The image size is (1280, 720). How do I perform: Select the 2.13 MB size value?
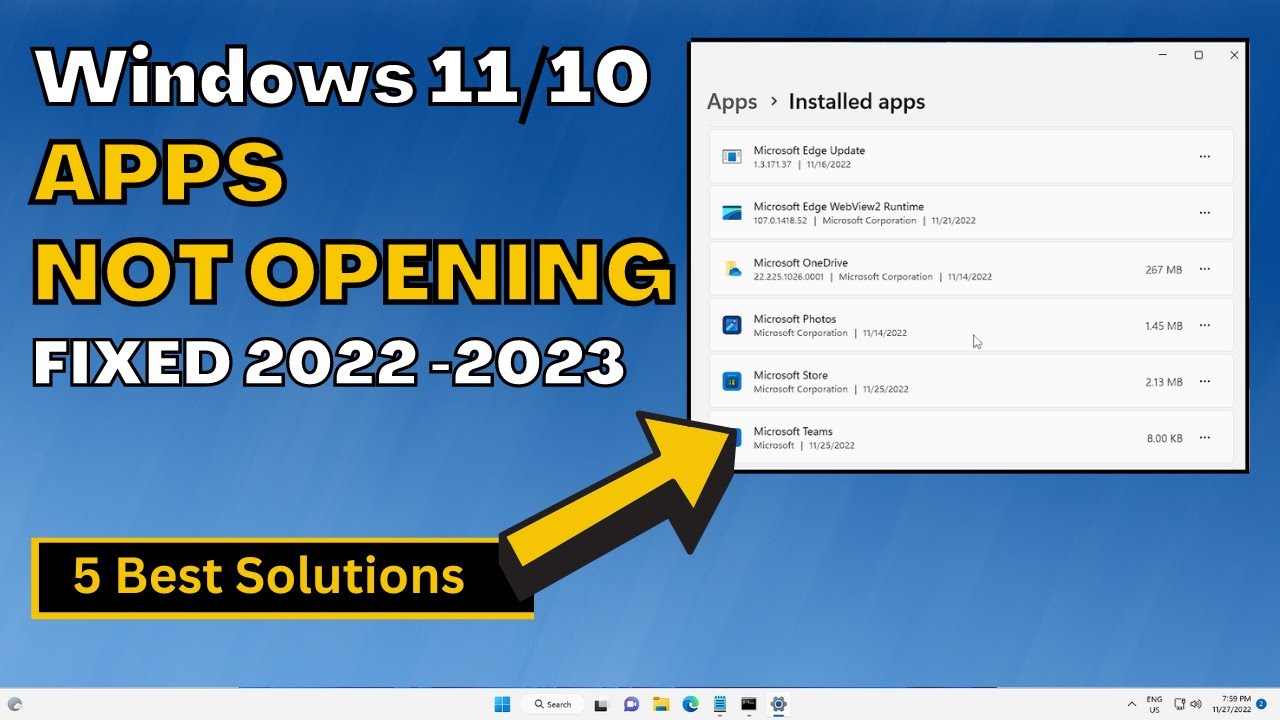tap(1163, 382)
